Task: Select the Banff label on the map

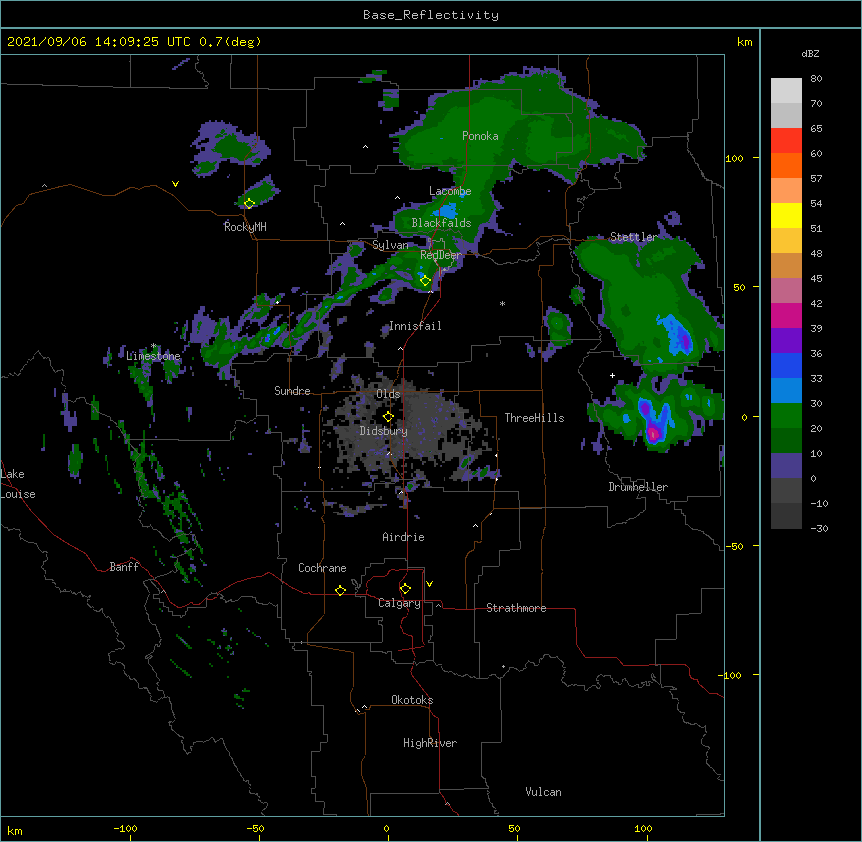Action: (124, 567)
